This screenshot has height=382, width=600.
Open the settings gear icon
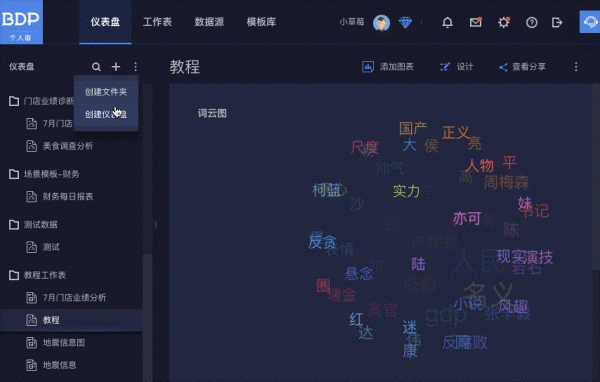point(504,22)
